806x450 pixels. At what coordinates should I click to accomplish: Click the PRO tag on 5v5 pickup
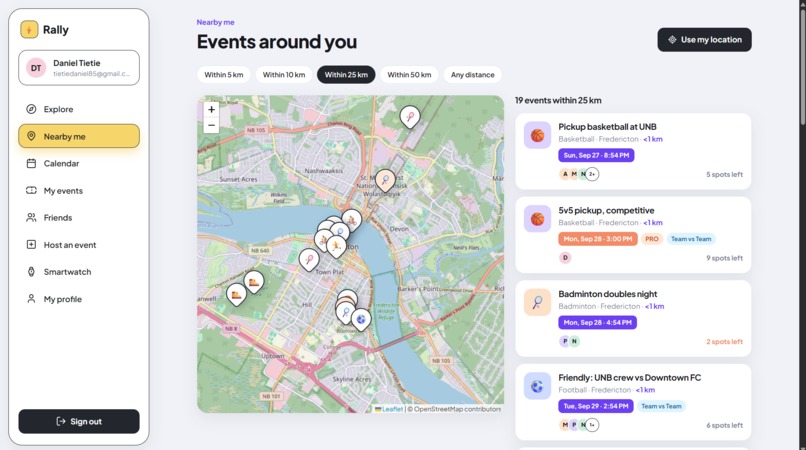[652, 239]
